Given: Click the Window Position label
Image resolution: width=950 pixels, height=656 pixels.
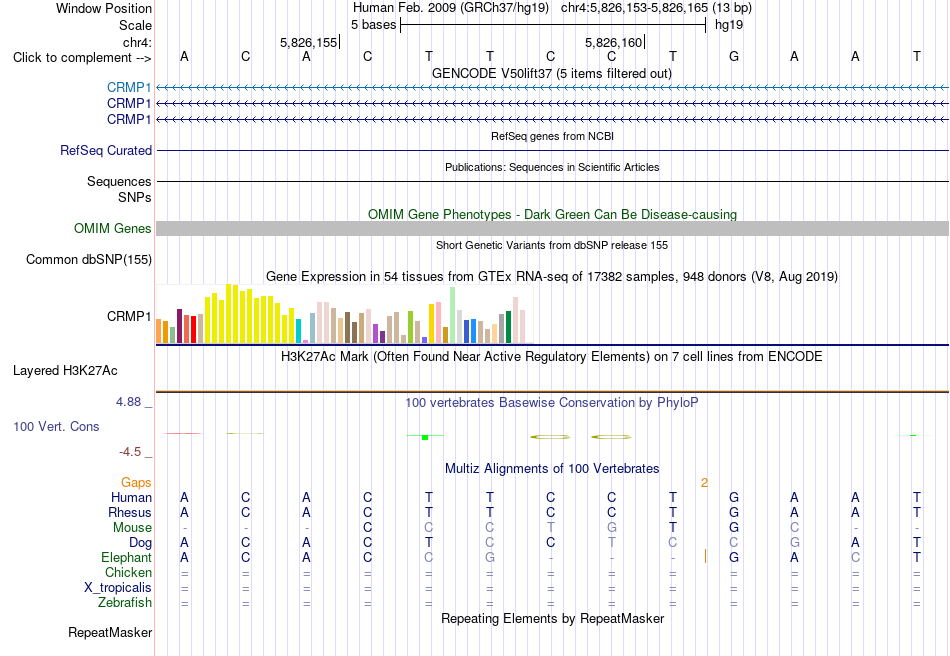Looking at the screenshot, I should point(104,8).
